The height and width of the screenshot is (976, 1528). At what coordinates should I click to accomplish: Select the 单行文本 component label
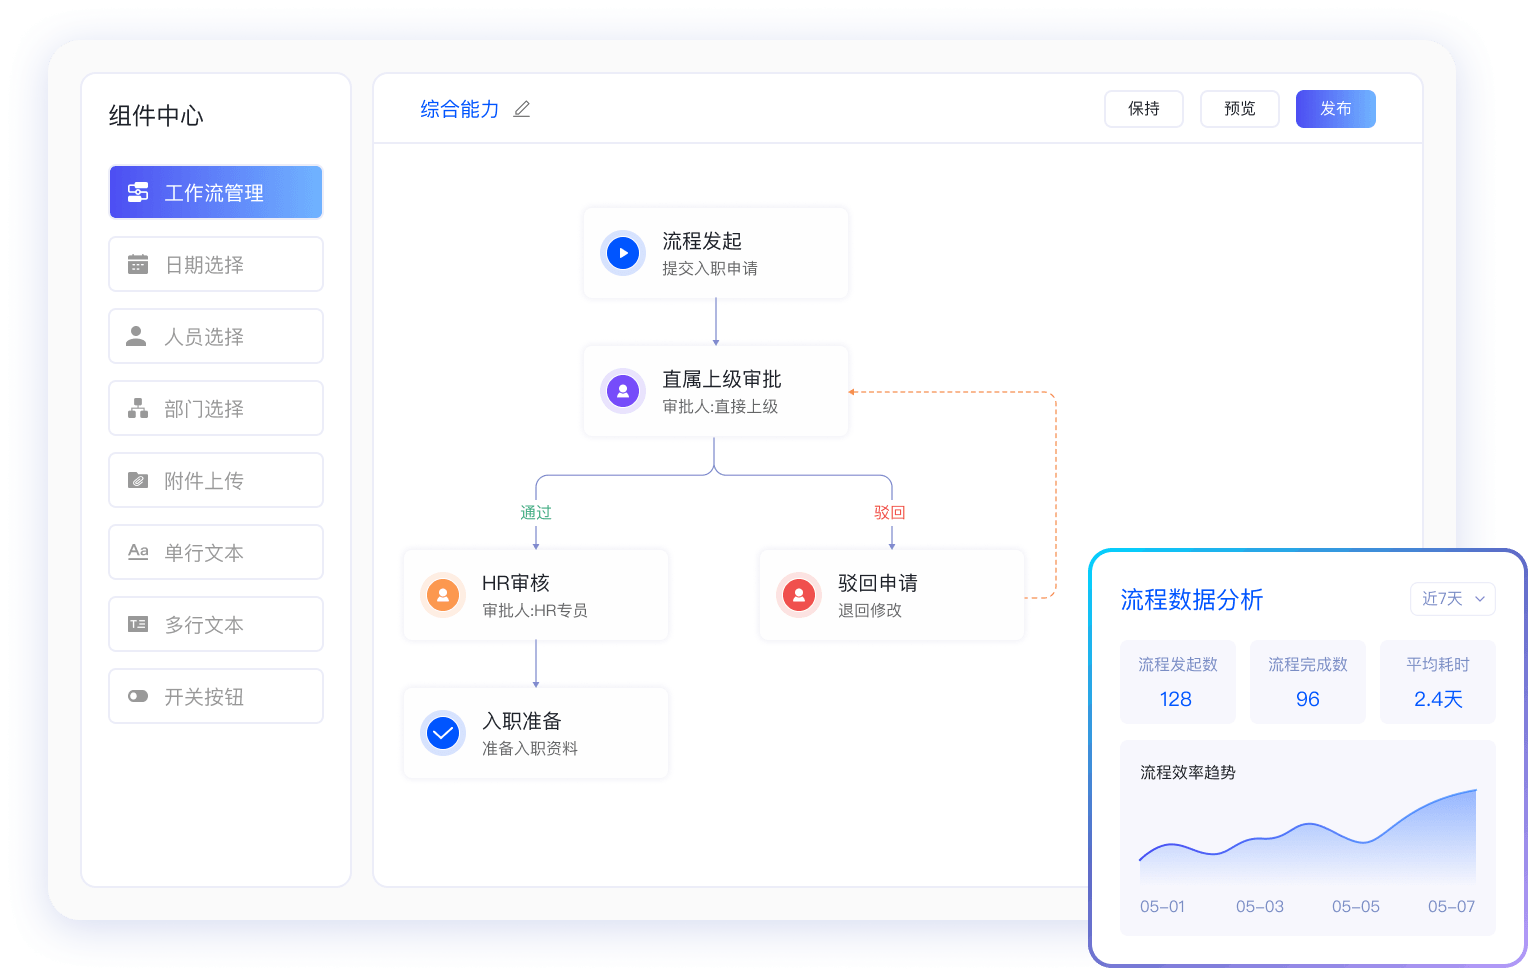pyautogui.click(x=204, y=553)
